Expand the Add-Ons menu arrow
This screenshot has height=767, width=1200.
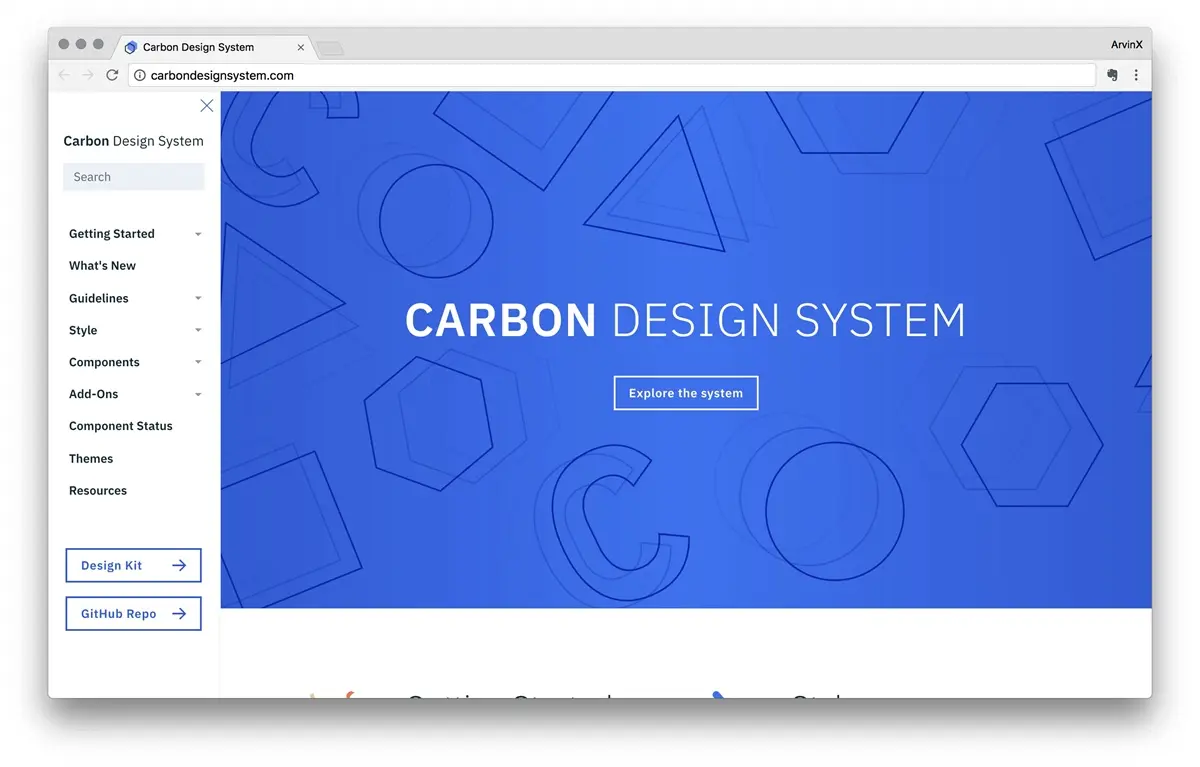198,394
